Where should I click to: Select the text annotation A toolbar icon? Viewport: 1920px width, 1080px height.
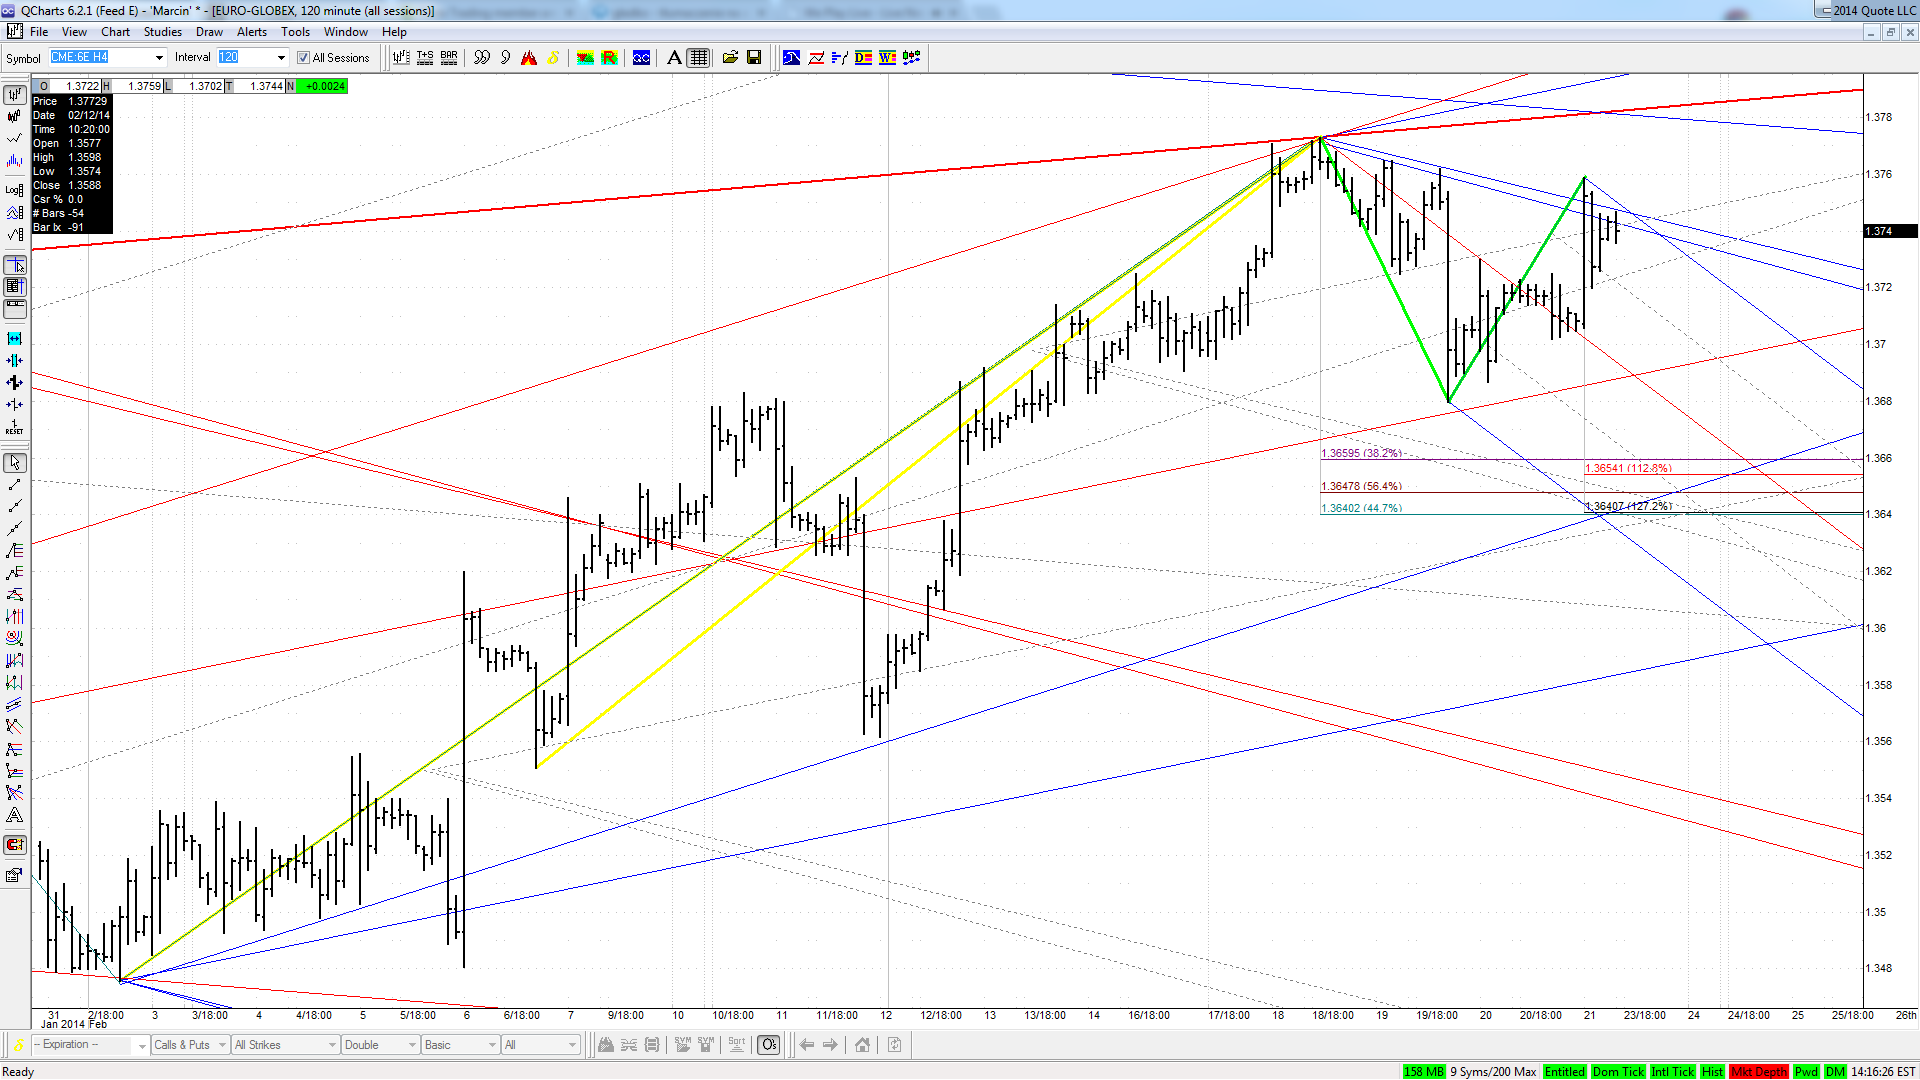click(x=674, y=58)
